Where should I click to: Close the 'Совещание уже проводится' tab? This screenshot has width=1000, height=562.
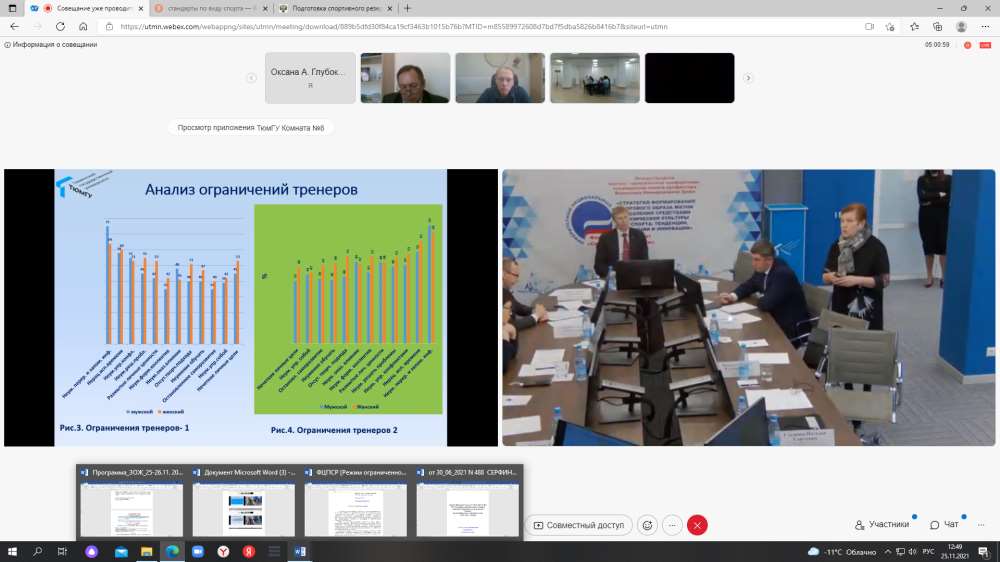click(x=141, y=9)
